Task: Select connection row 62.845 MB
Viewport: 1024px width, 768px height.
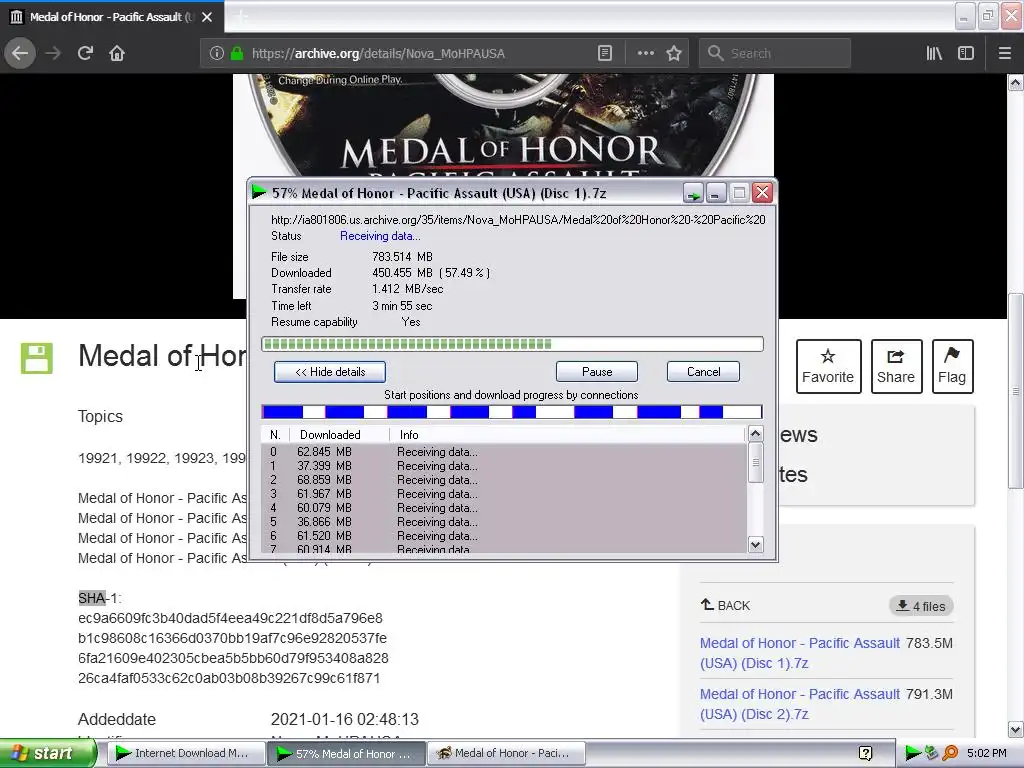Action: pyautogui.click(x=504, y=452)
